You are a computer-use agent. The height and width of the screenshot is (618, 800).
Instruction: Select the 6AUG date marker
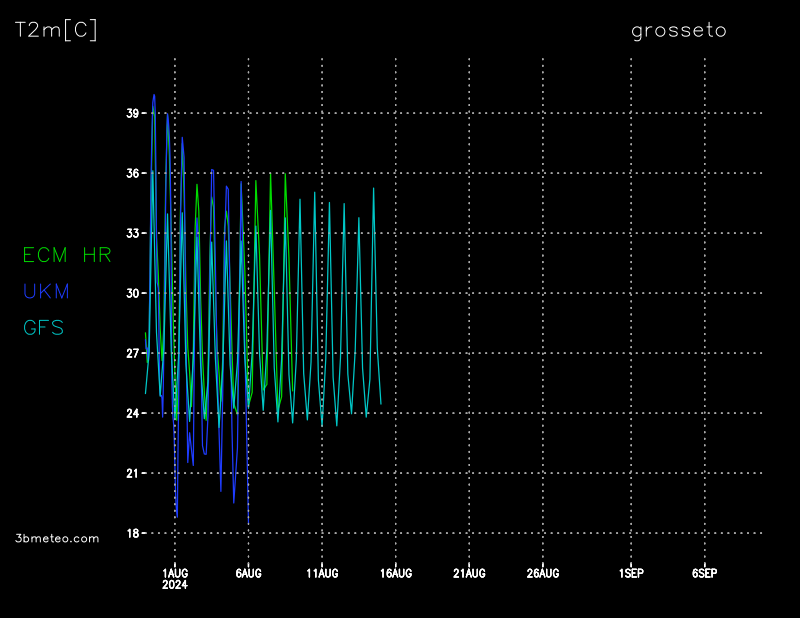point(248,573)
